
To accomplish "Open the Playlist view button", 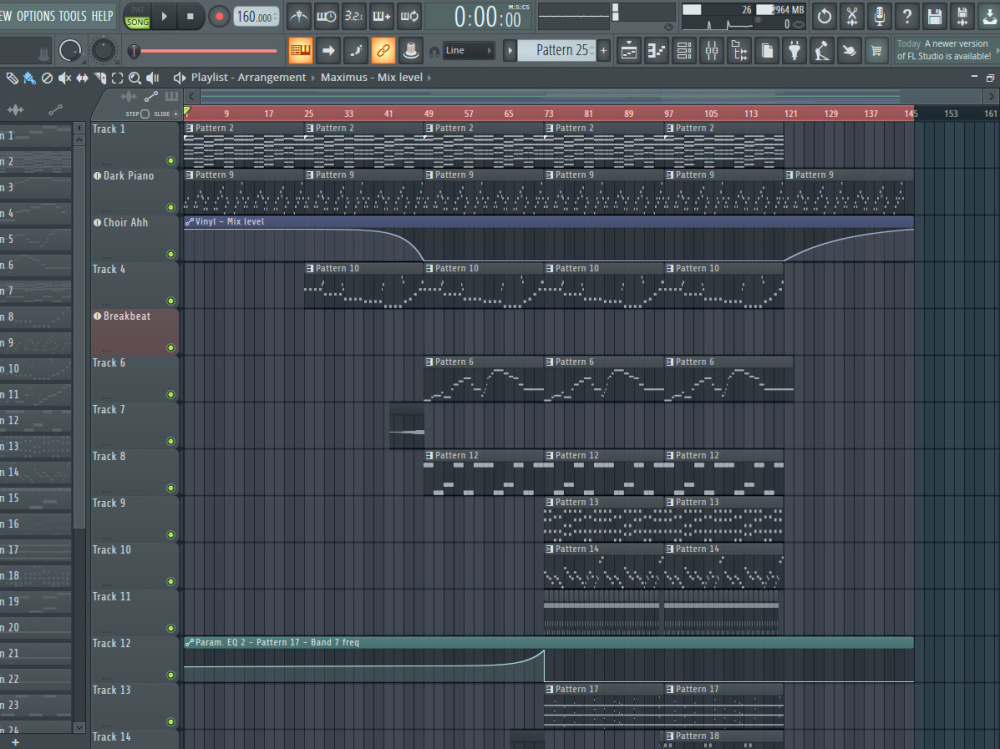I will pos(629,50).
